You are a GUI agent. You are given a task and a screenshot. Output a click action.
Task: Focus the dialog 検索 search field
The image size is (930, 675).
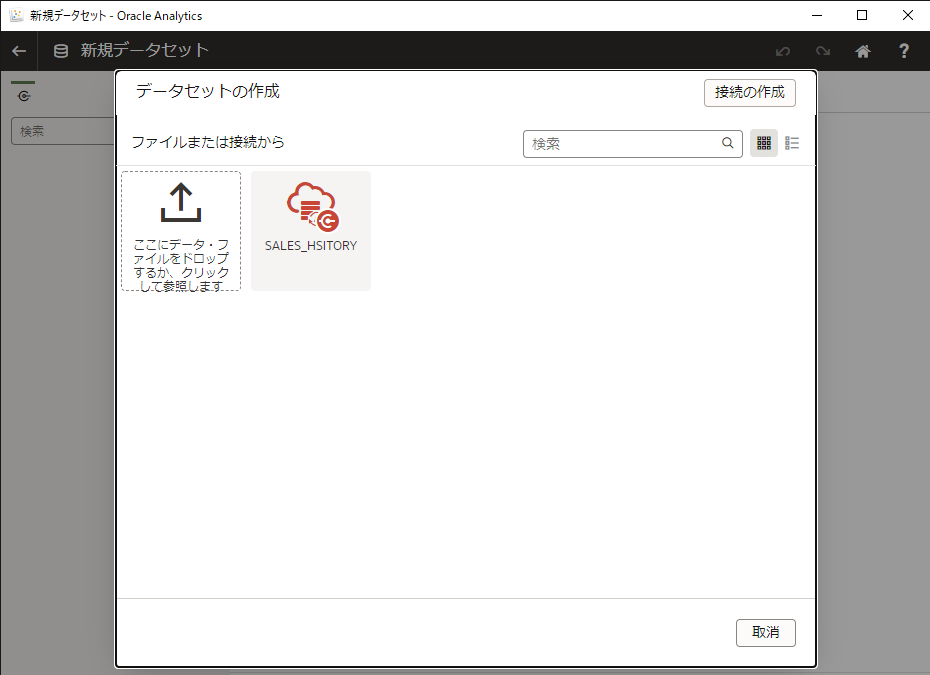click(x=624, y=144)
